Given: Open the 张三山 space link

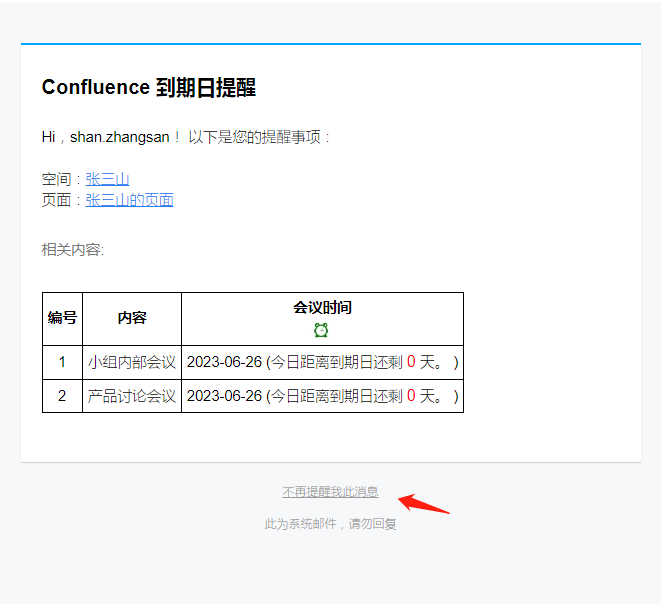Looking at the screenshot, I should pos(107,179).
